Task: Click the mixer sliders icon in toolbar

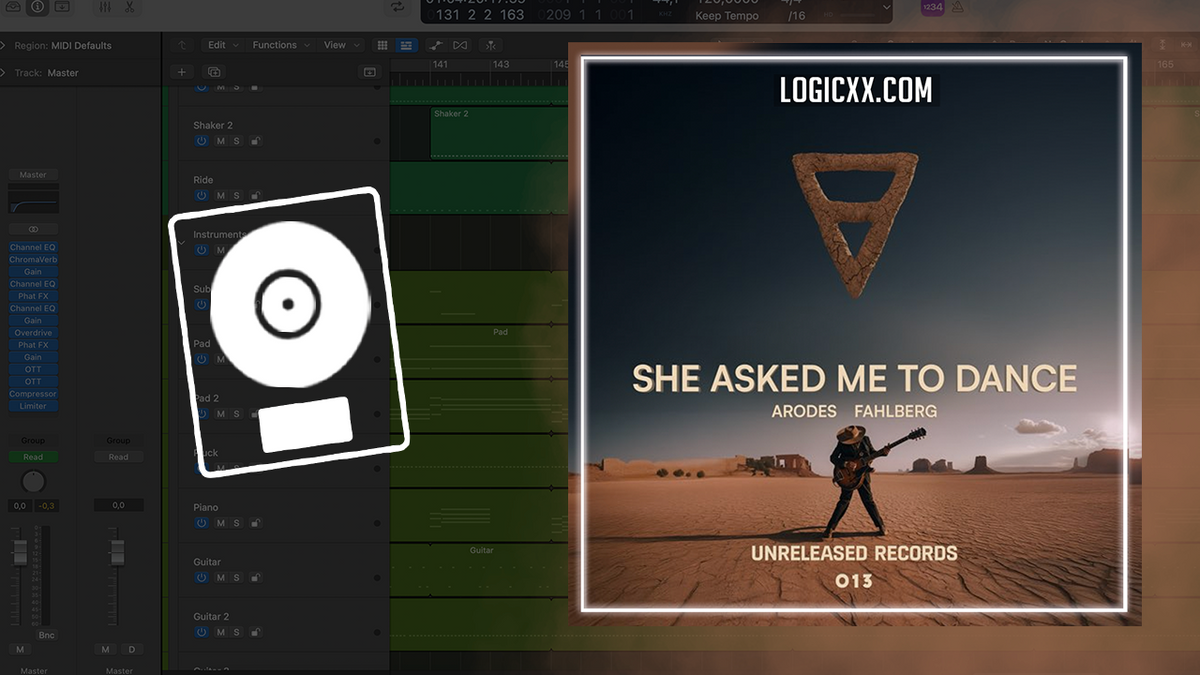Action: [104, 8]
